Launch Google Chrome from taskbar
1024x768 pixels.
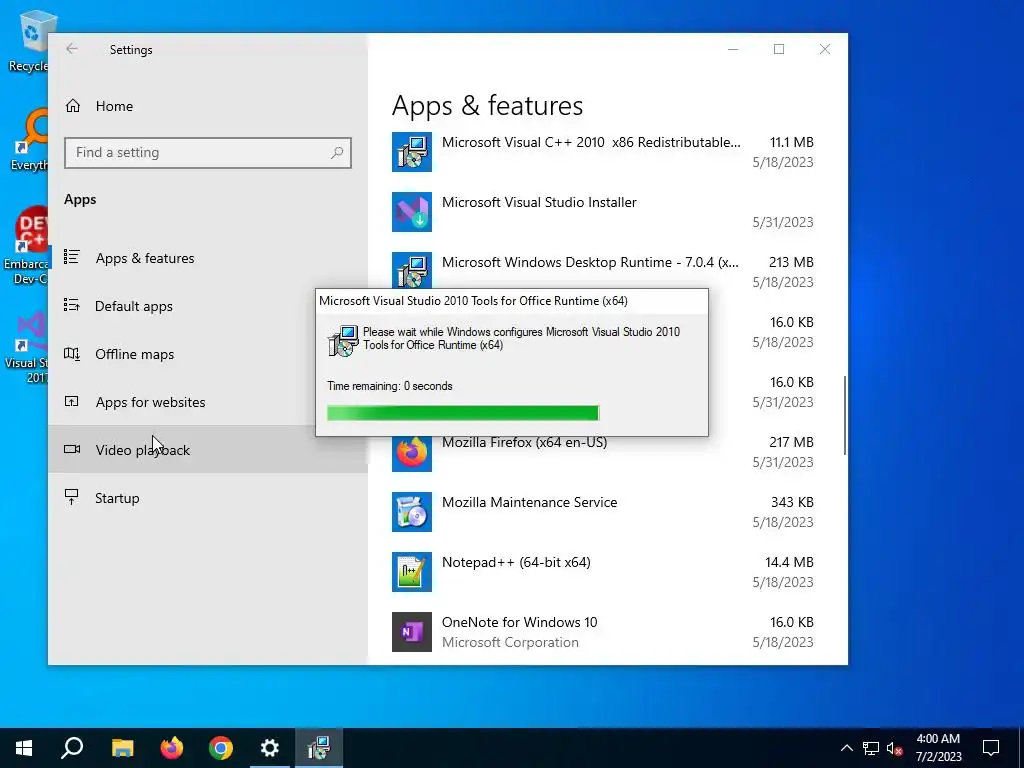221,748
